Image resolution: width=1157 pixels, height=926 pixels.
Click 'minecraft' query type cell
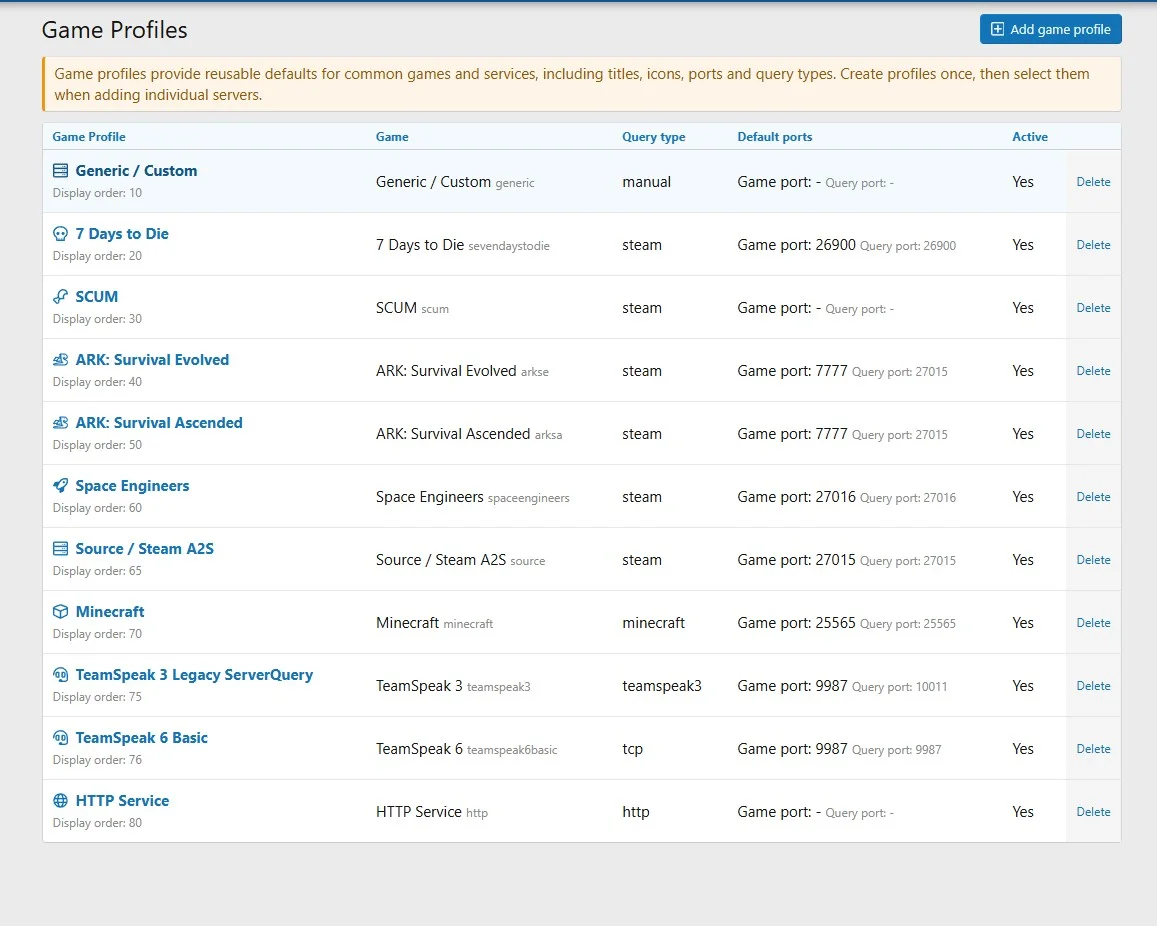tap(653, 623)
